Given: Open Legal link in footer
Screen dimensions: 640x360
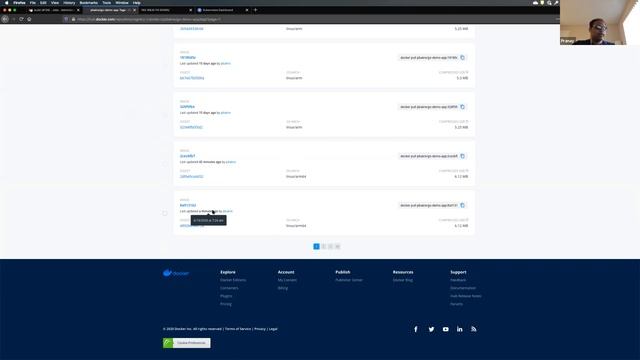Looking at the screenshot, I should (273, 329).
